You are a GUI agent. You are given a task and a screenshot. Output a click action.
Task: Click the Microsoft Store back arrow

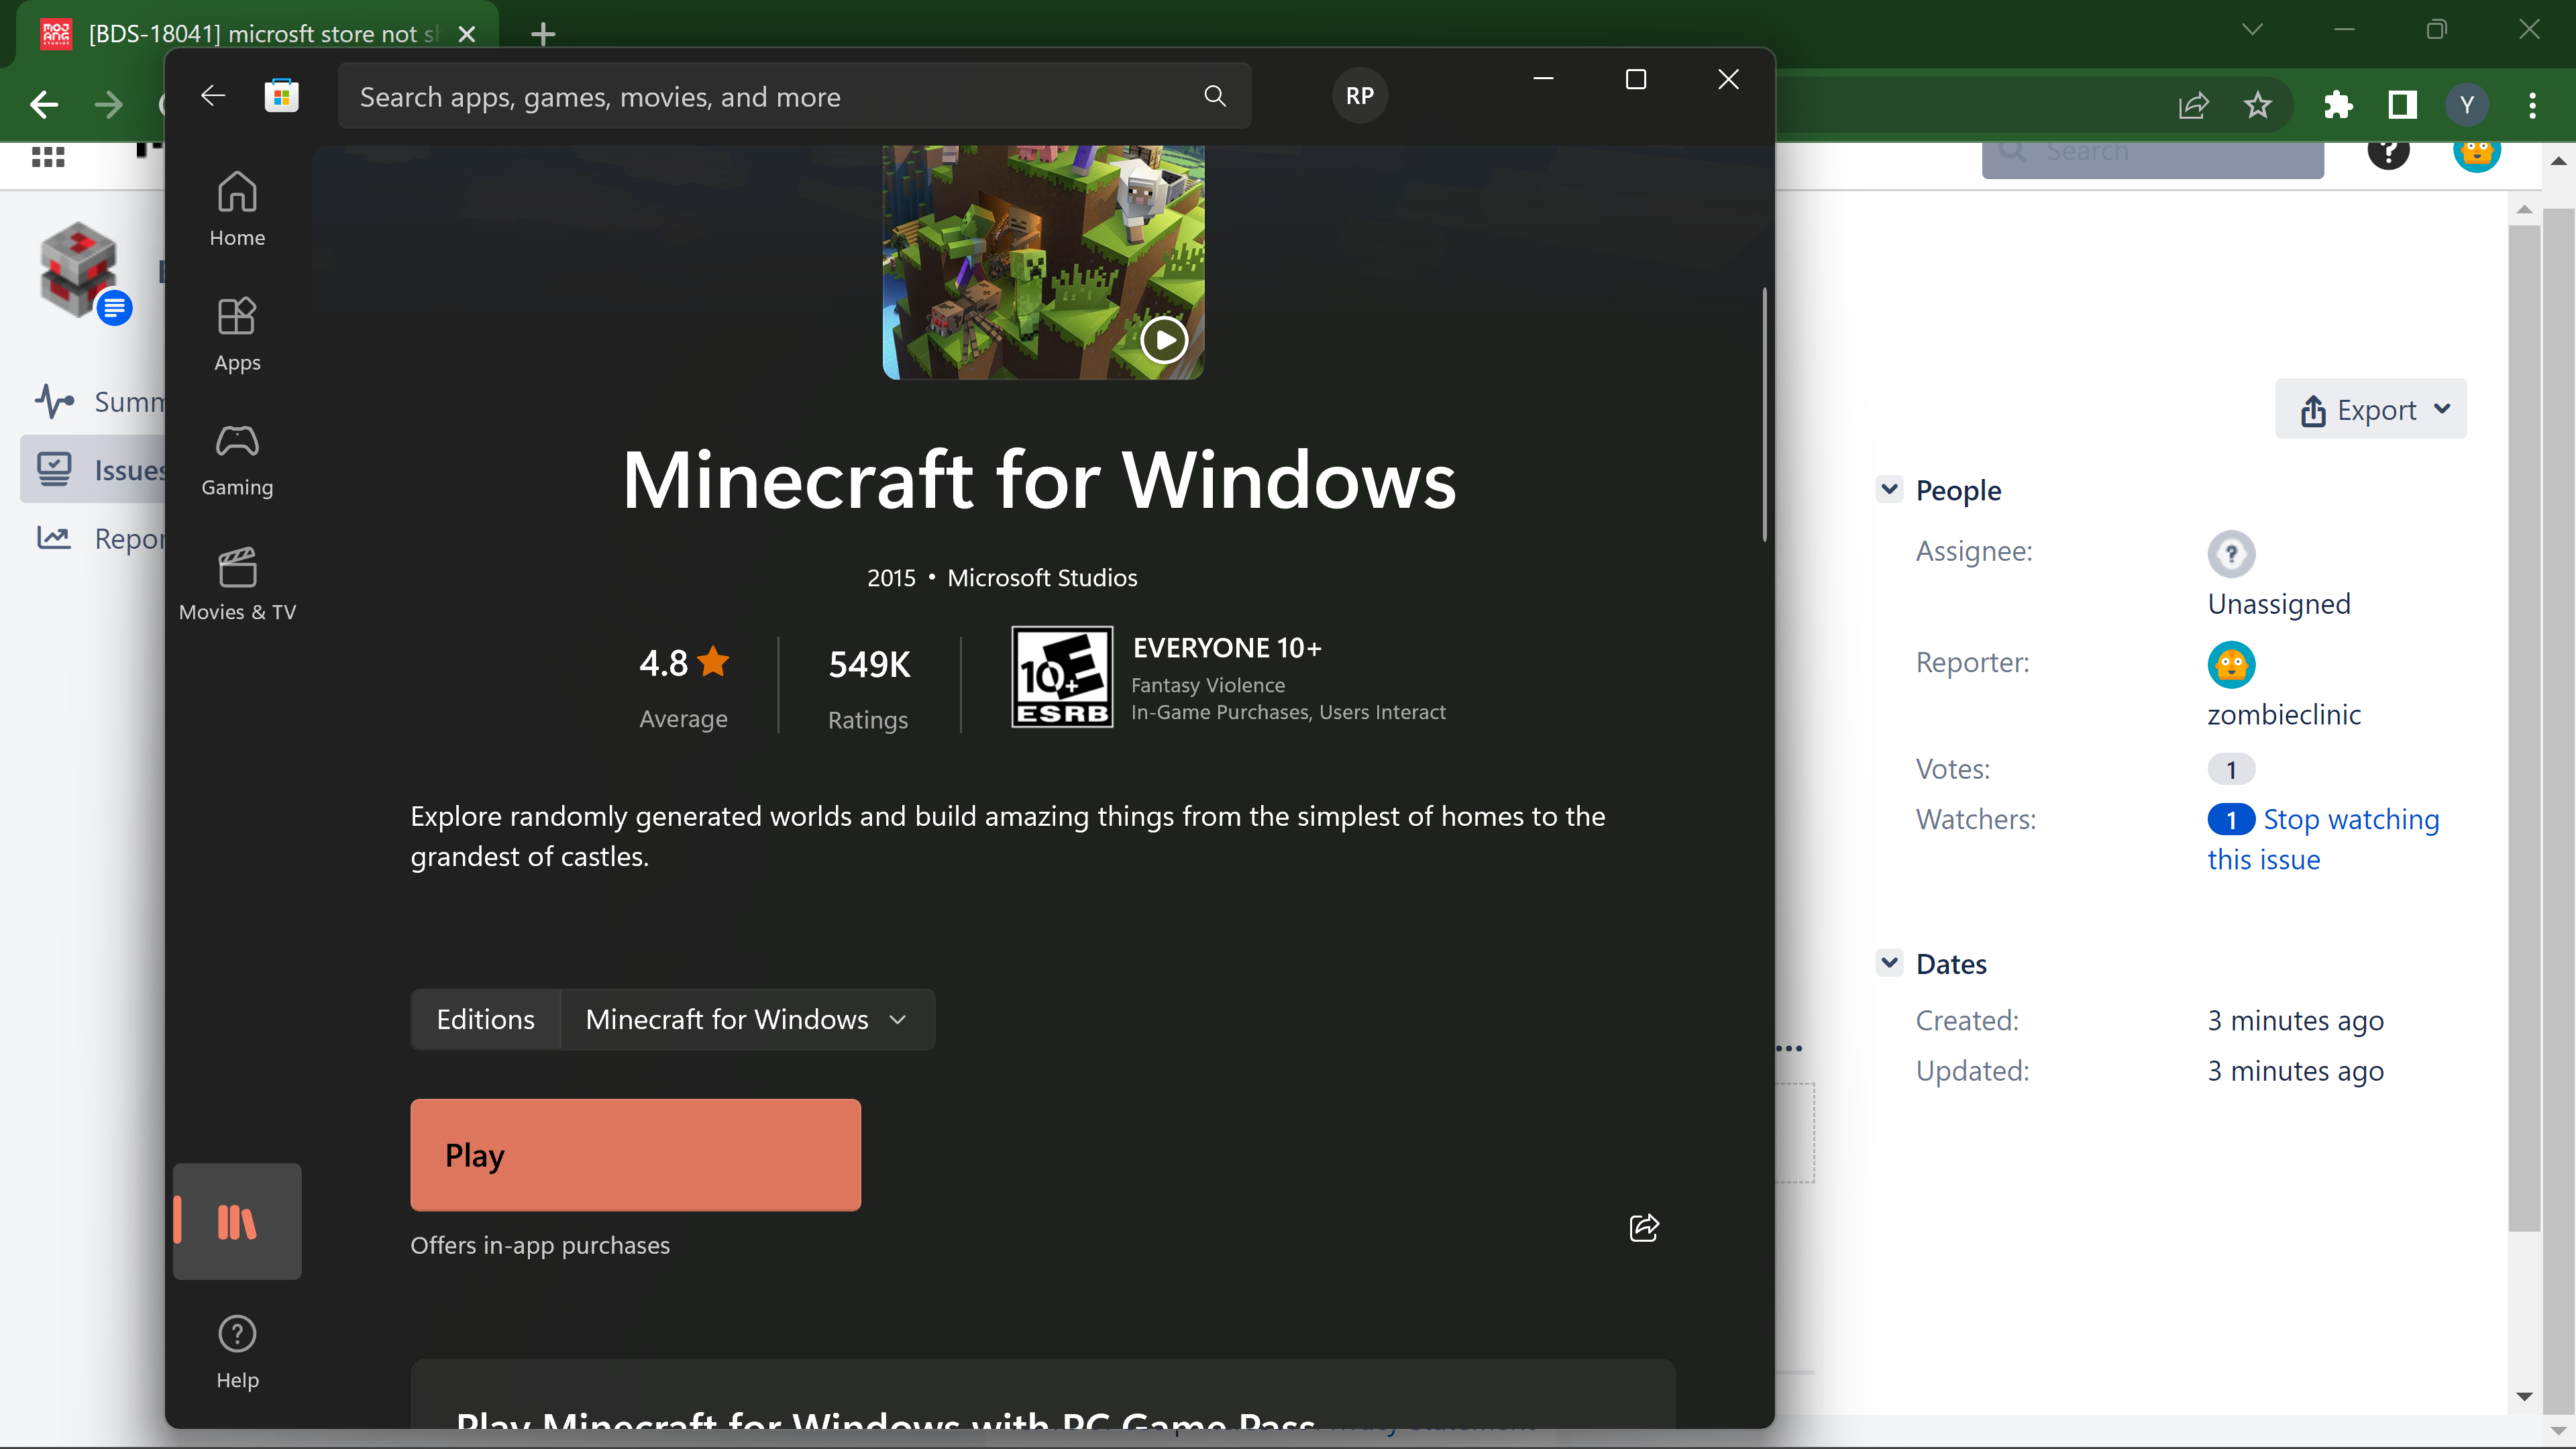(213, 96)
